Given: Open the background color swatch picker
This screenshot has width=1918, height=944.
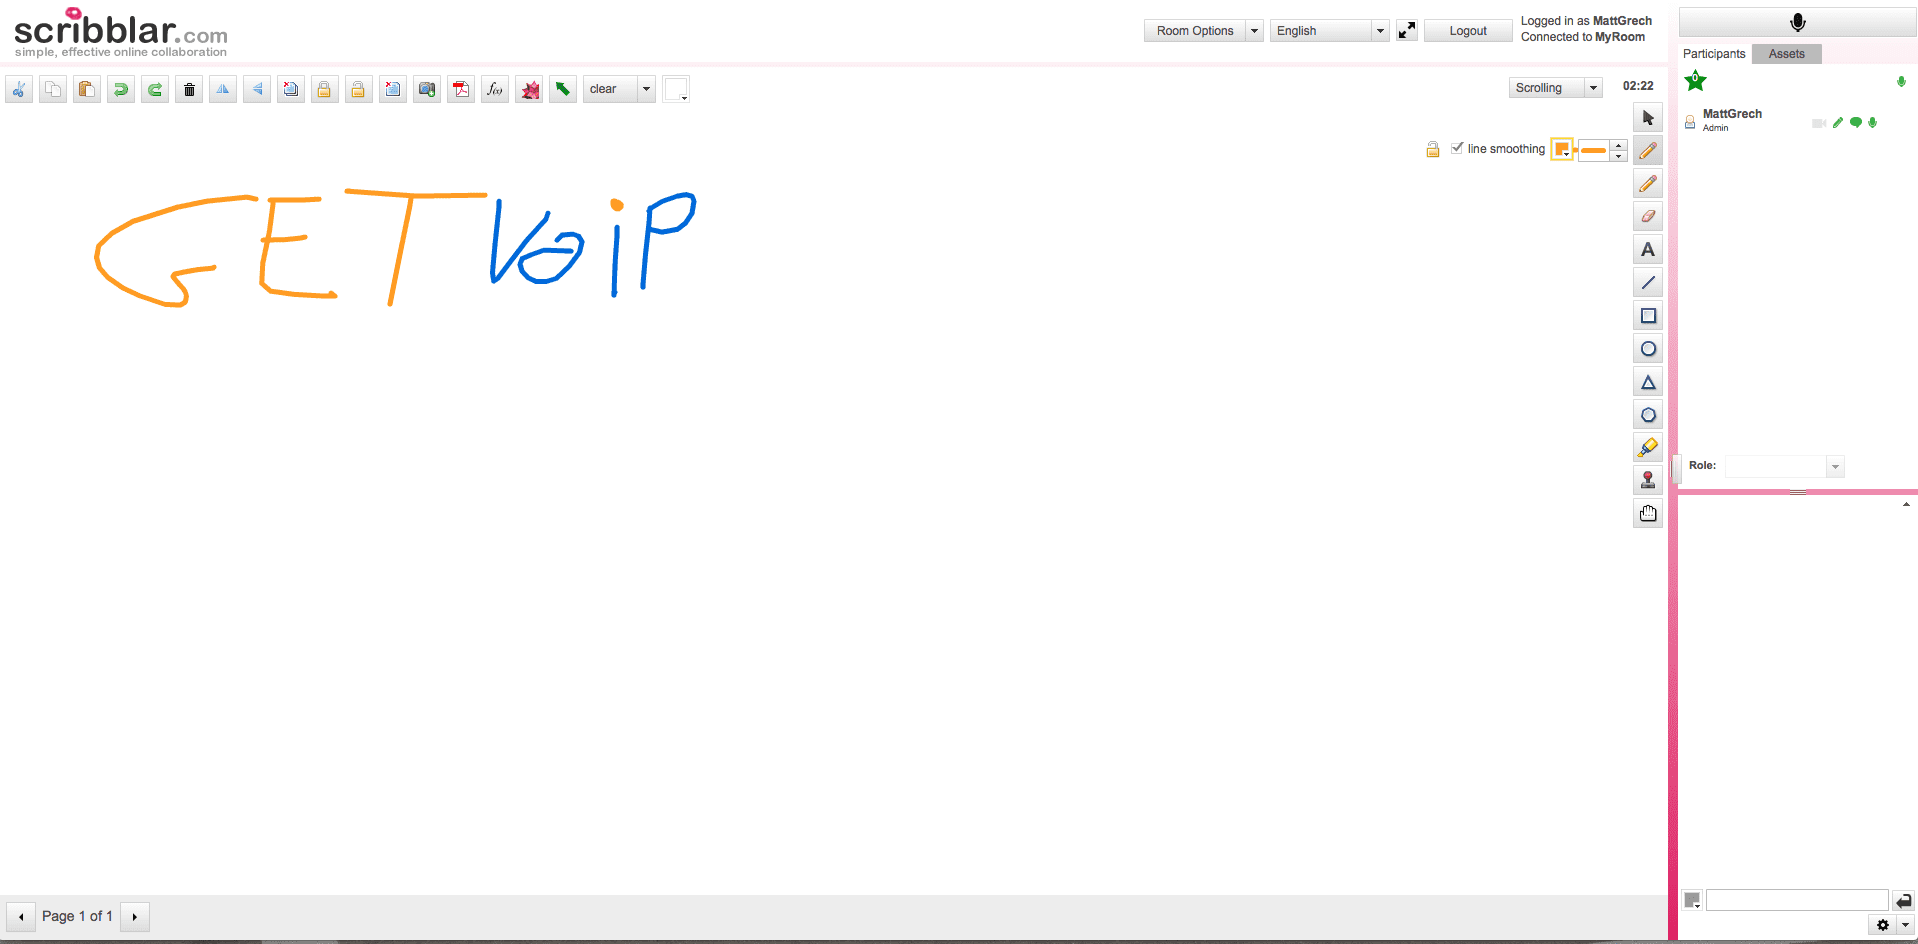Looking at the screenshot, I should 676,89.
